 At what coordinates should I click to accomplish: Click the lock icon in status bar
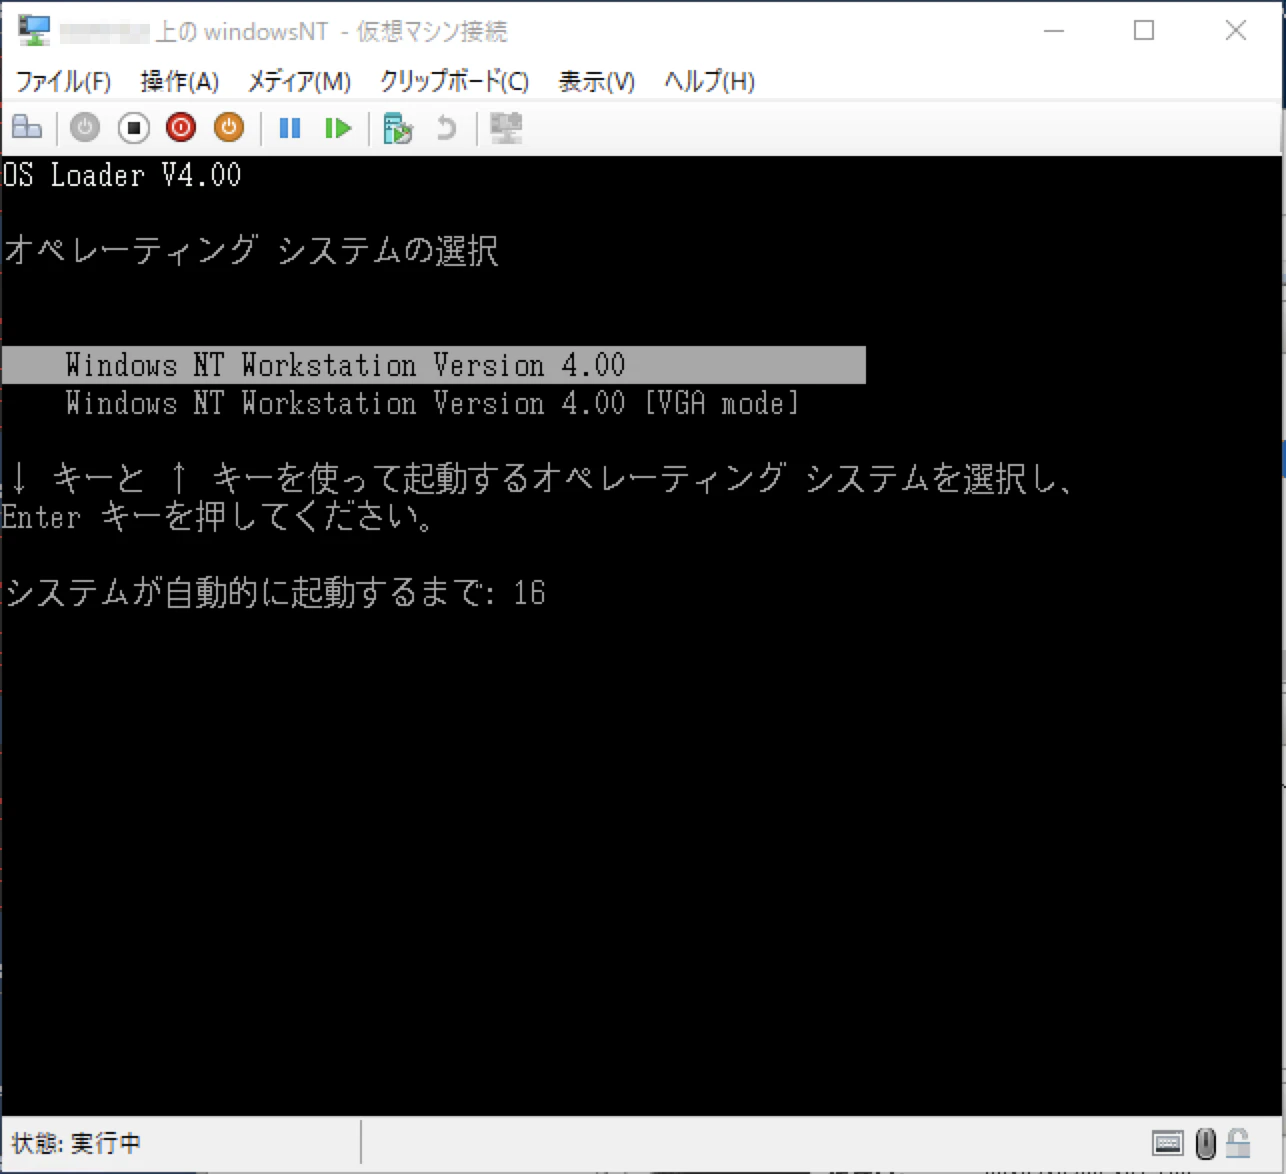click(x=1239, y=1142)
